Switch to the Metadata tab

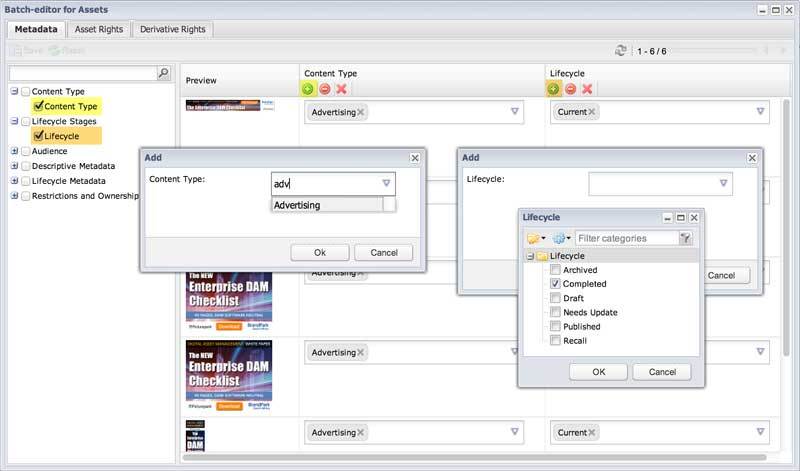coord(36,30)
